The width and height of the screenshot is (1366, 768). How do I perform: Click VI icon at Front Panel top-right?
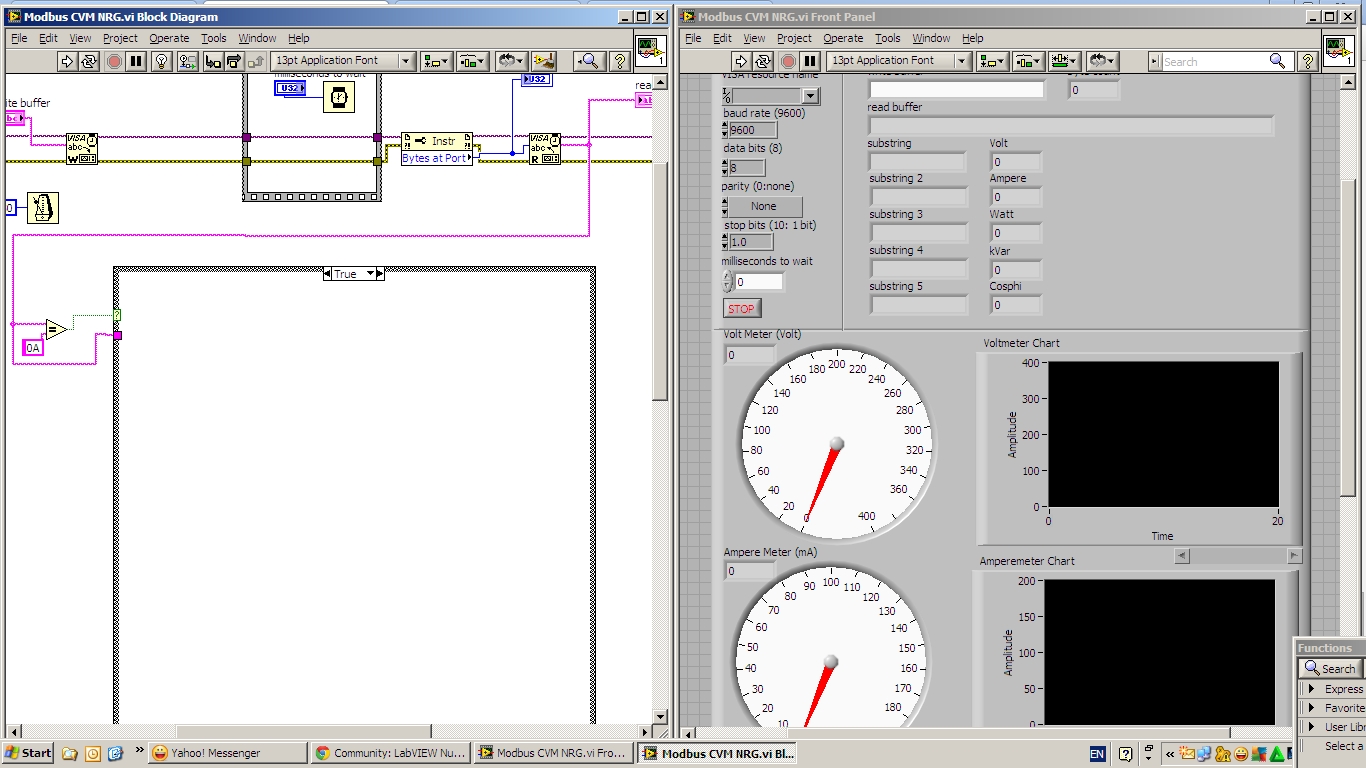pos(1339,51)
